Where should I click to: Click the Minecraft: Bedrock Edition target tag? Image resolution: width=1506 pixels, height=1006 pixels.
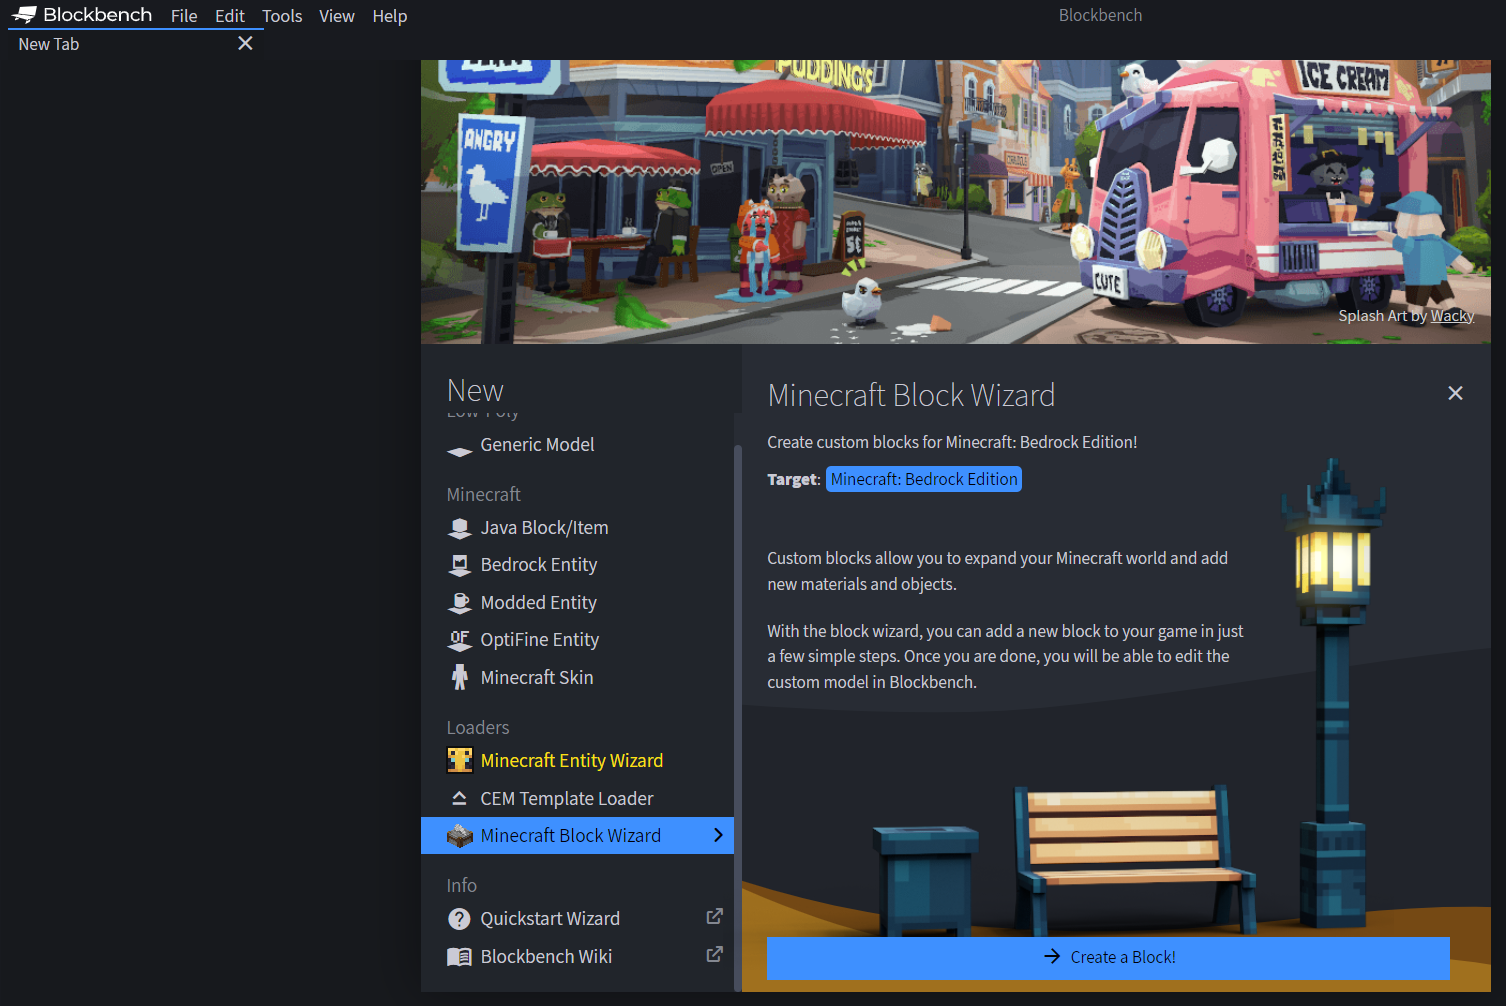click(924, 480)
